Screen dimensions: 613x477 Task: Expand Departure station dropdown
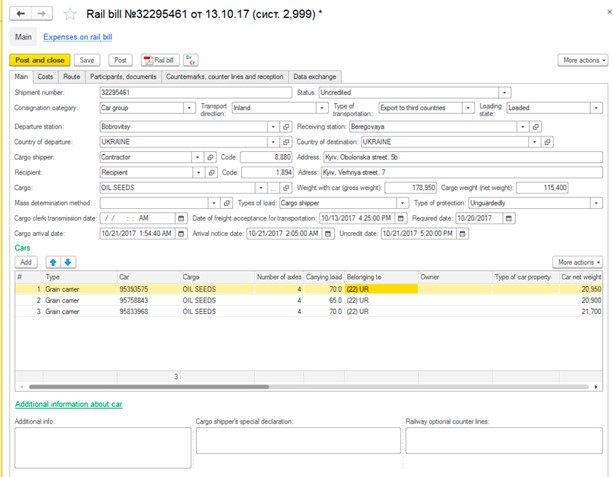coord(273,127)
